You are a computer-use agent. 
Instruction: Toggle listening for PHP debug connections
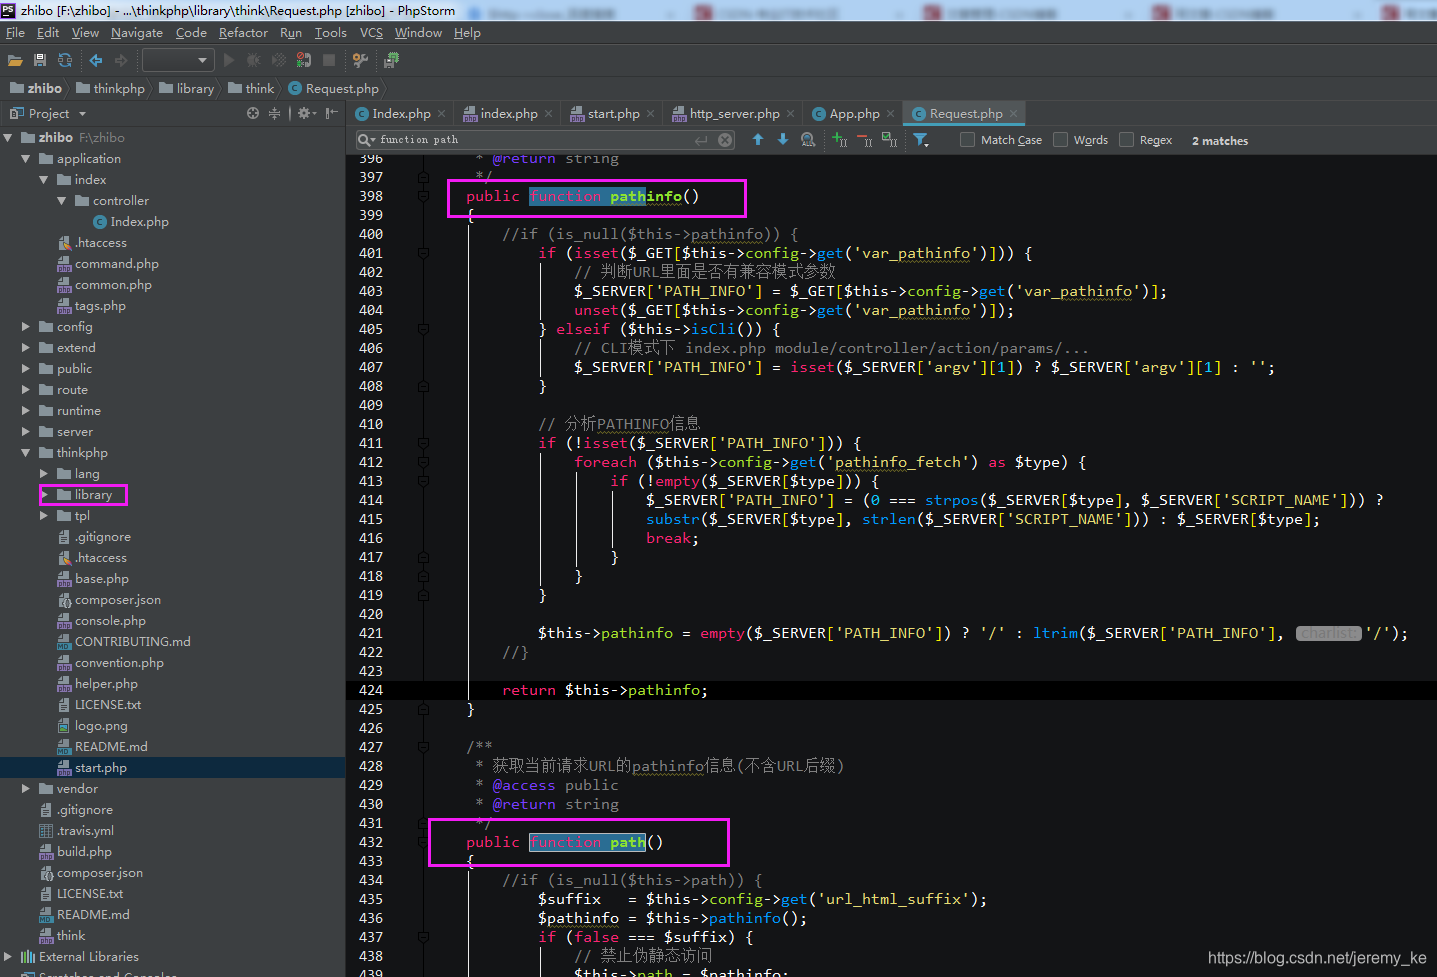304,60
